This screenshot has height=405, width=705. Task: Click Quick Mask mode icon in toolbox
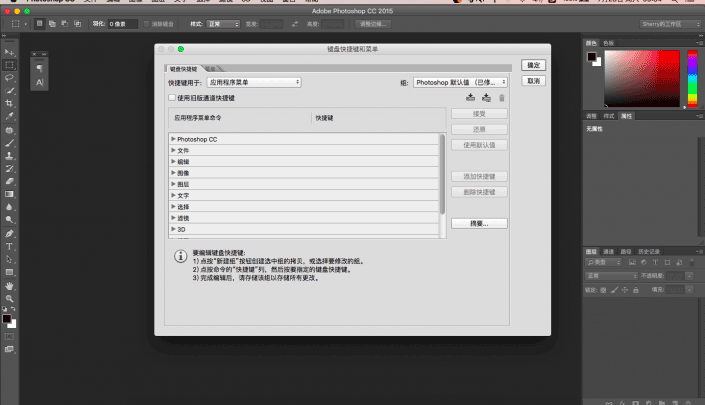coord(9,336)
